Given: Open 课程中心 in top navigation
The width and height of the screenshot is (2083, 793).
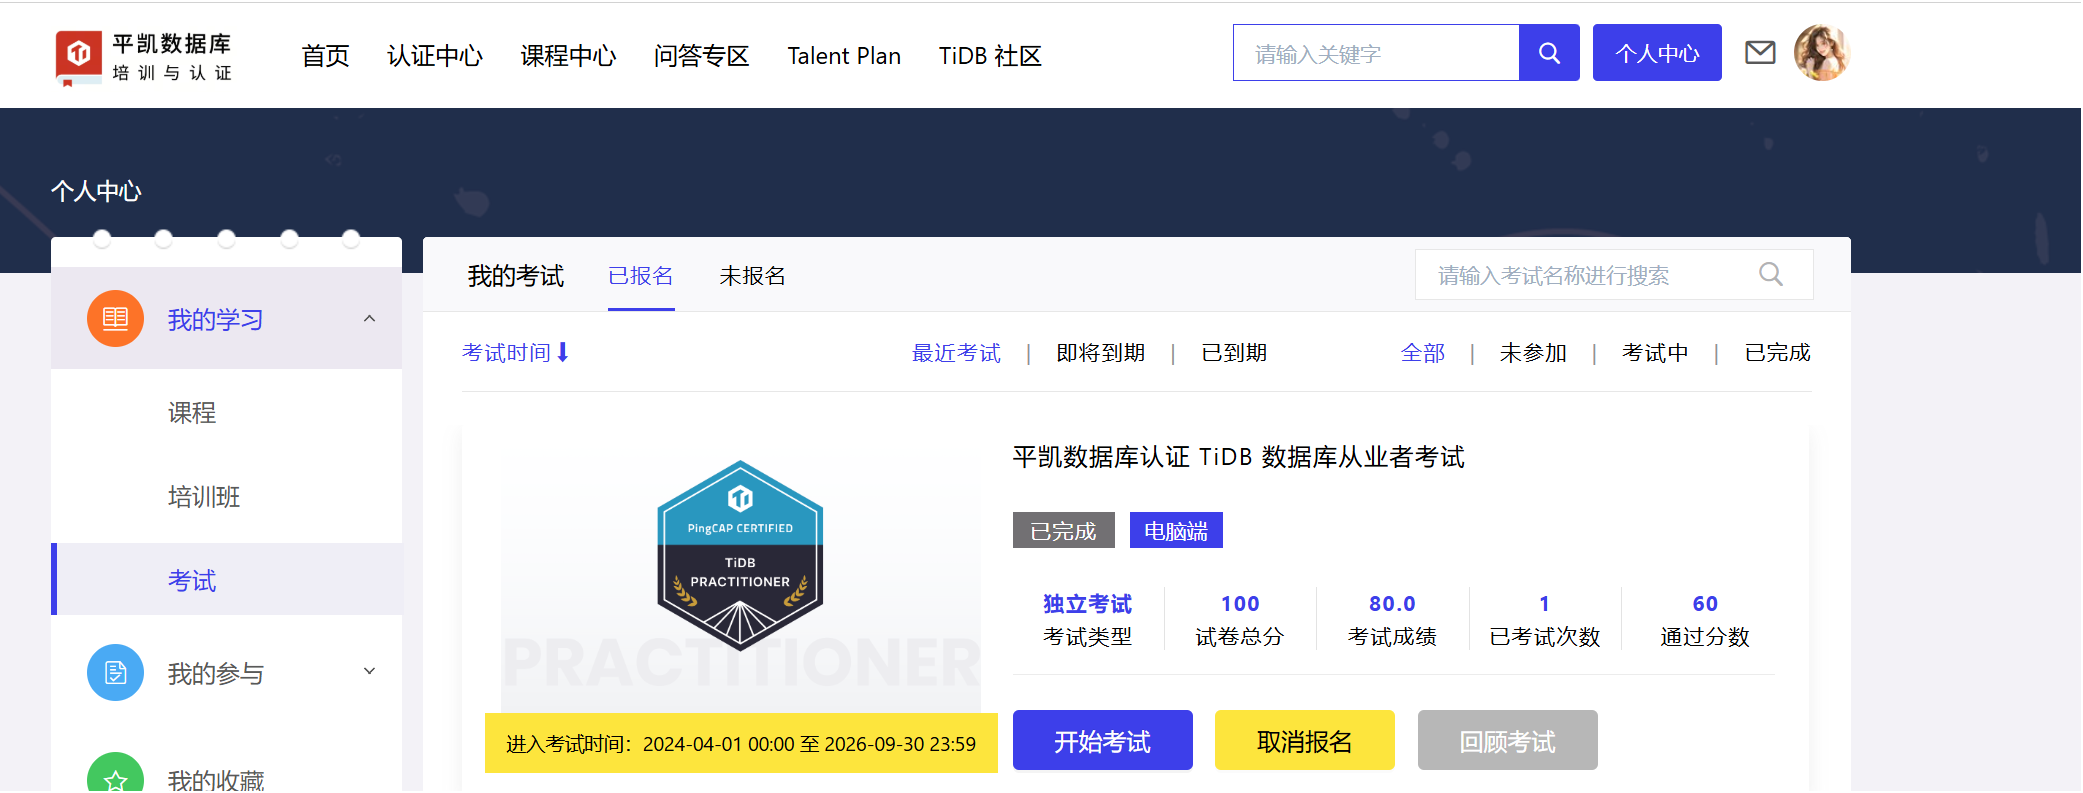Looking at the screenshot, I should coord(568,56).
